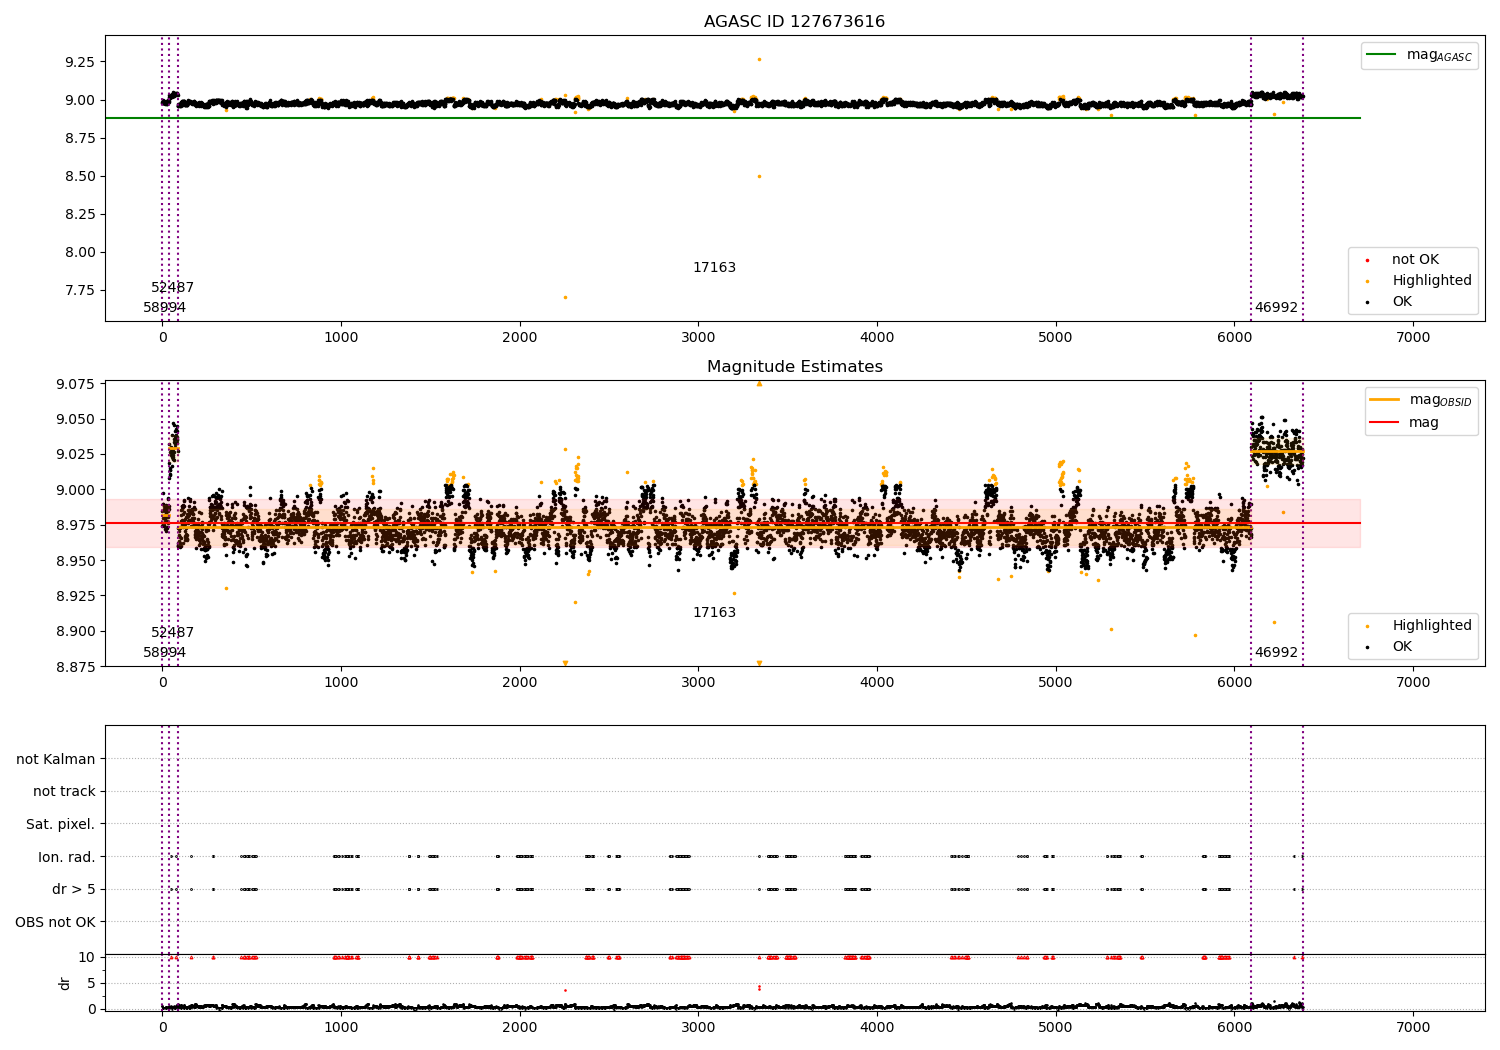
Task: Click 'Highlighted' in the AGASC ID plot legend
Action: pos(1419,281)
